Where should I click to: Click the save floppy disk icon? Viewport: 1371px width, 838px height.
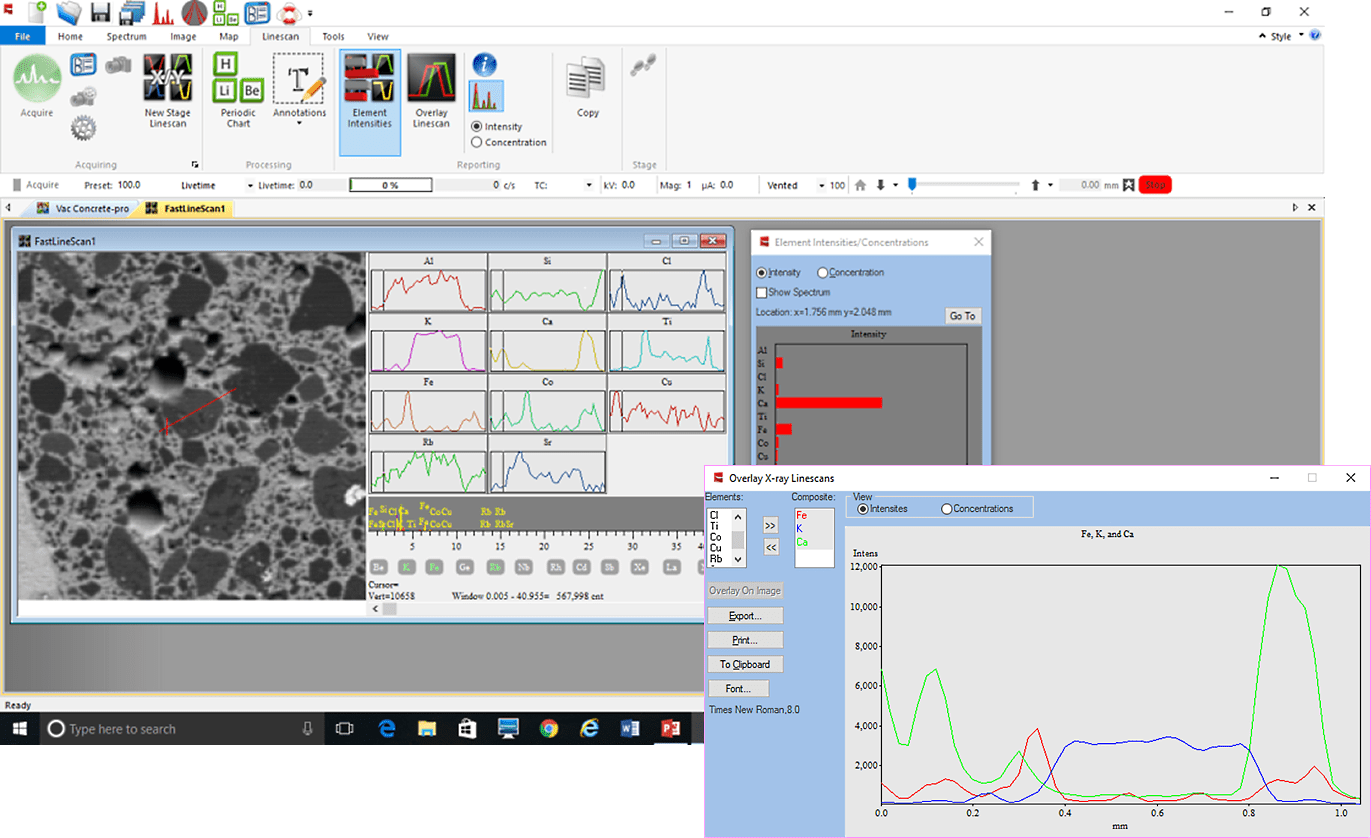pos(100,13)
